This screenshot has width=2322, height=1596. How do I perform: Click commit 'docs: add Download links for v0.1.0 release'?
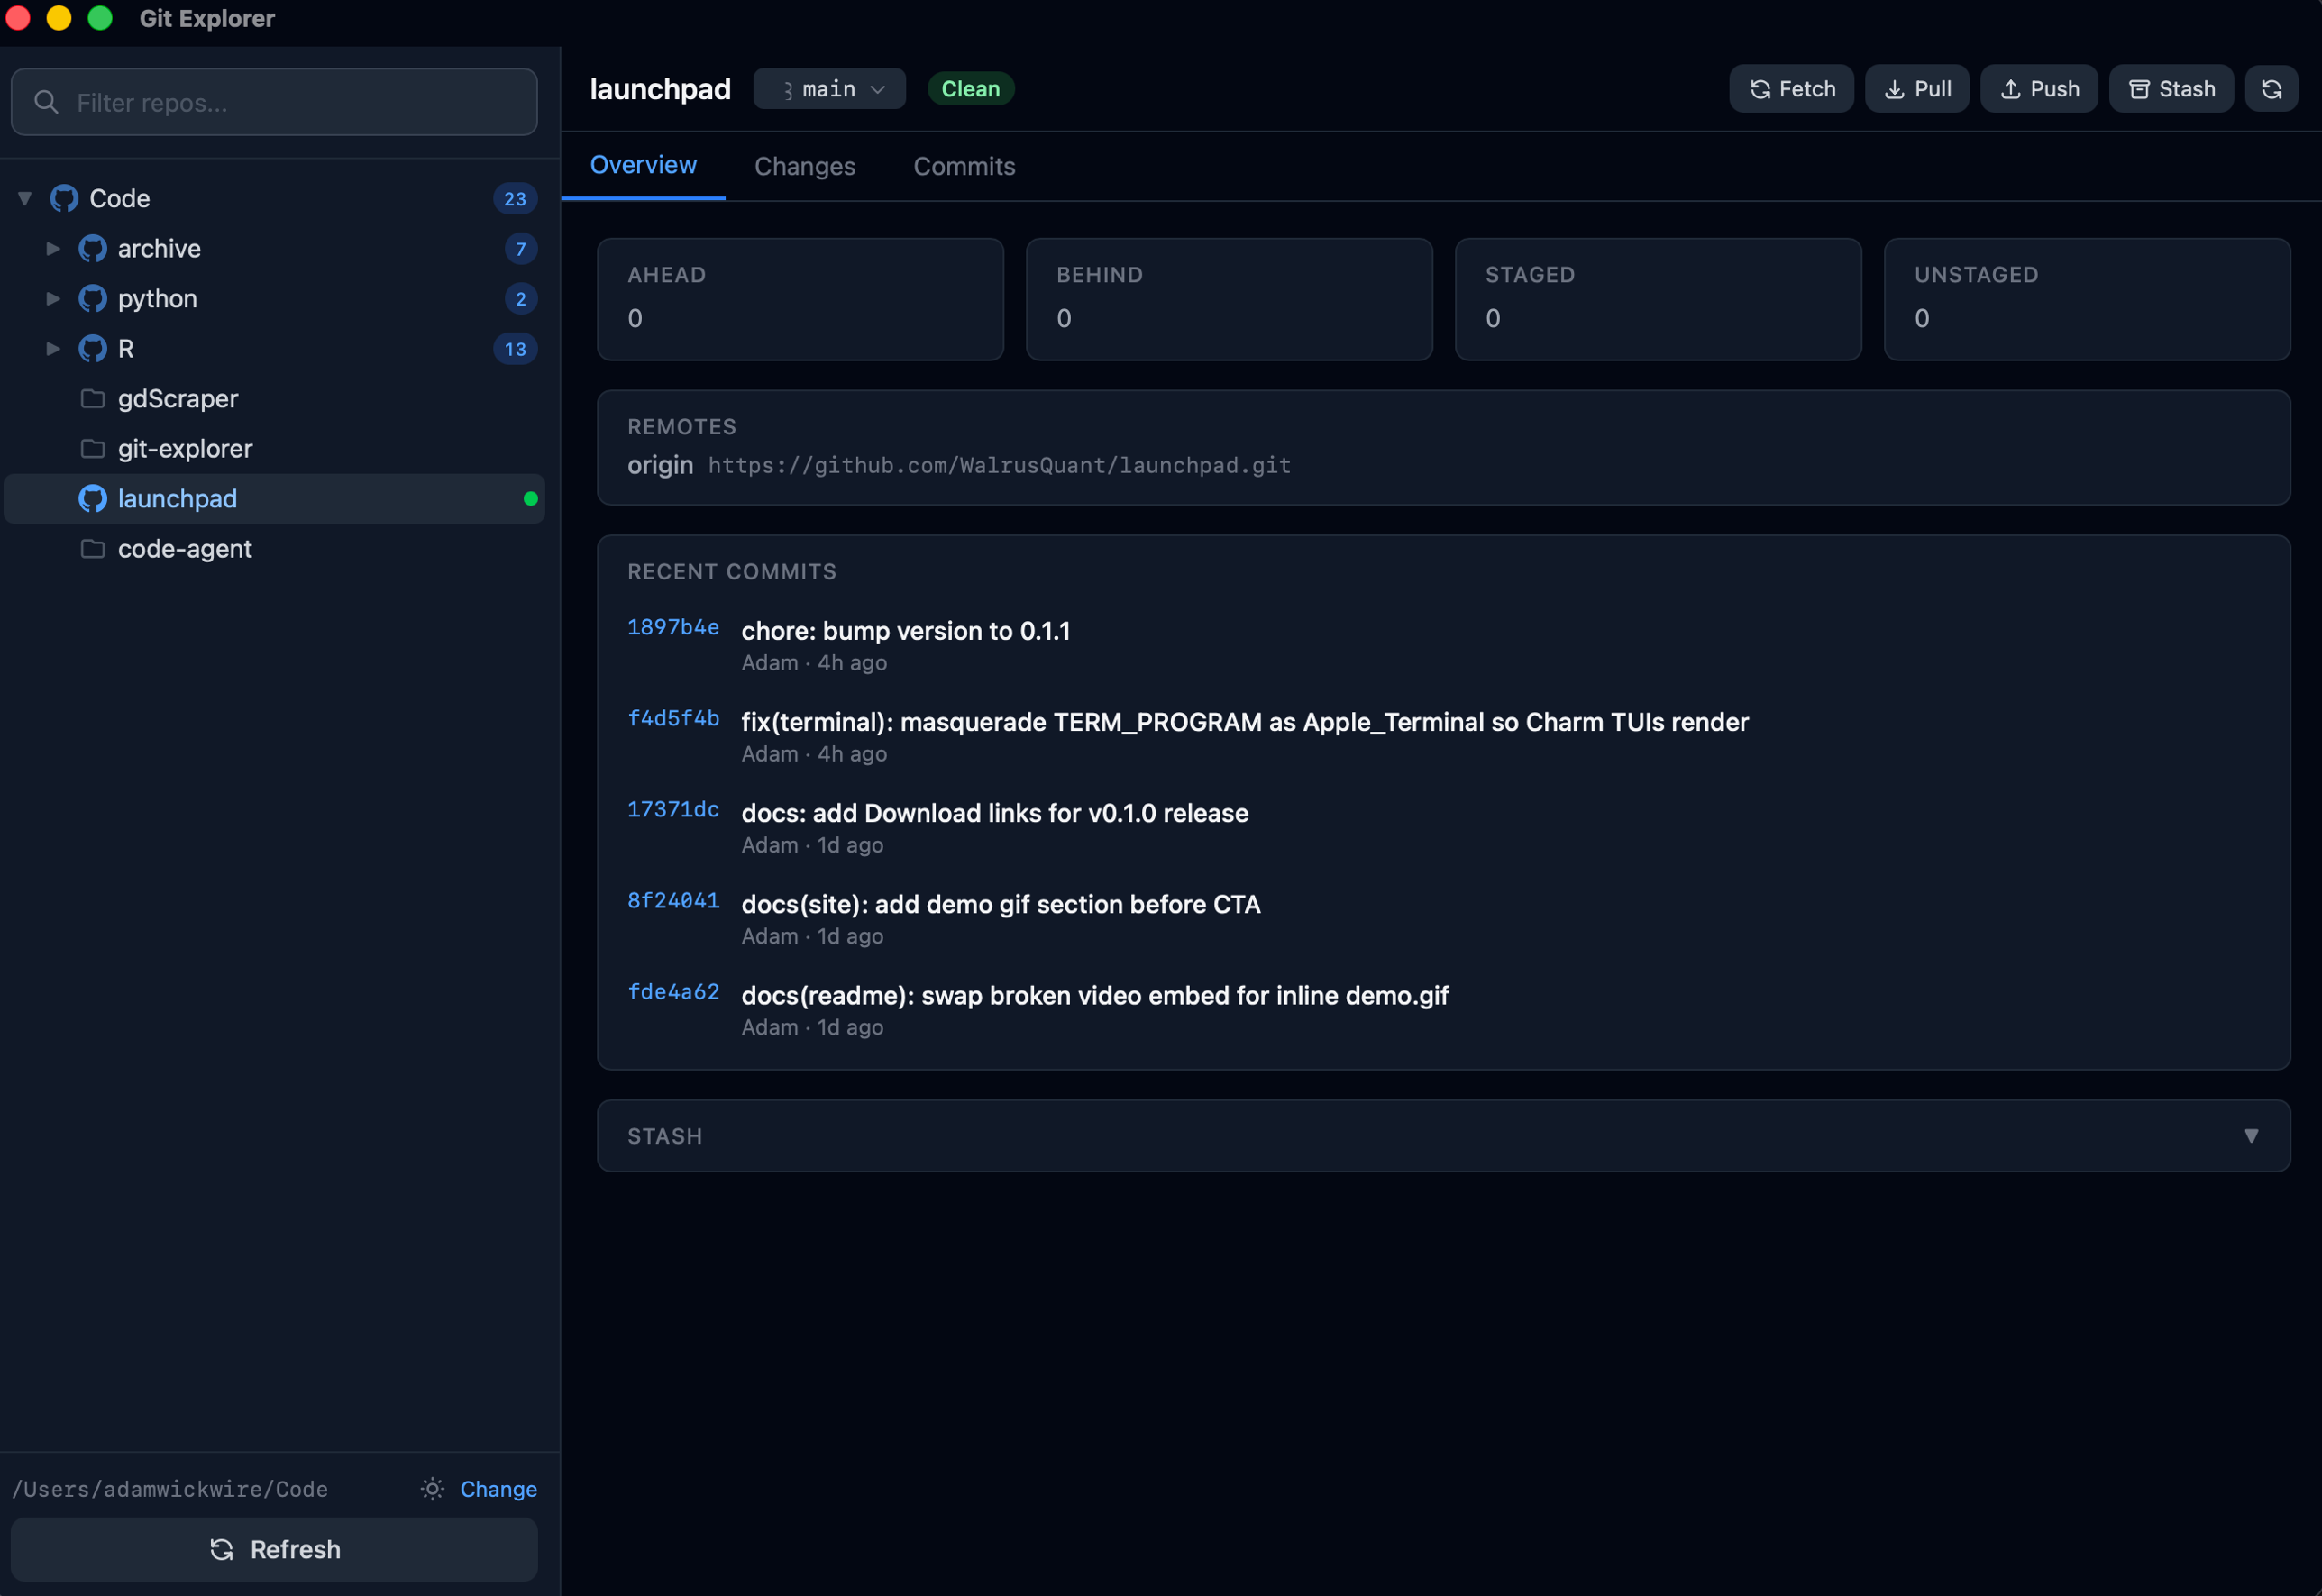tap(995, 813)
